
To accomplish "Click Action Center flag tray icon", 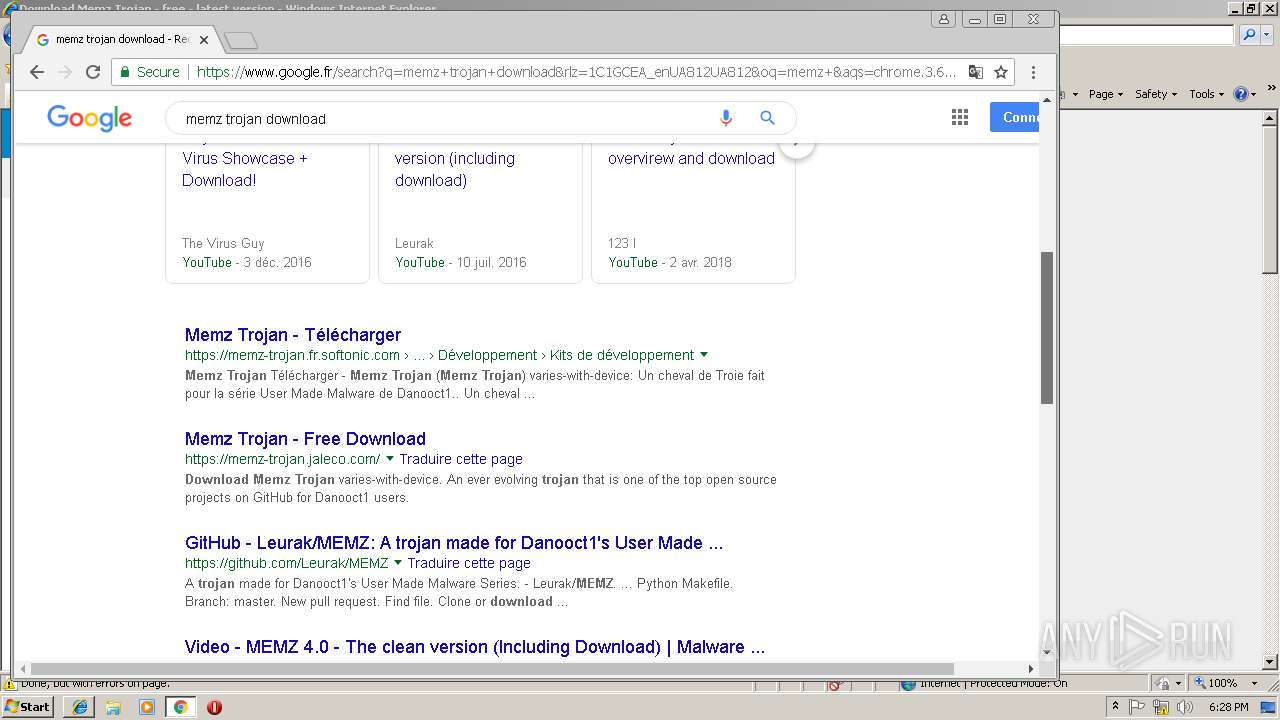I will click(1138, 707).
